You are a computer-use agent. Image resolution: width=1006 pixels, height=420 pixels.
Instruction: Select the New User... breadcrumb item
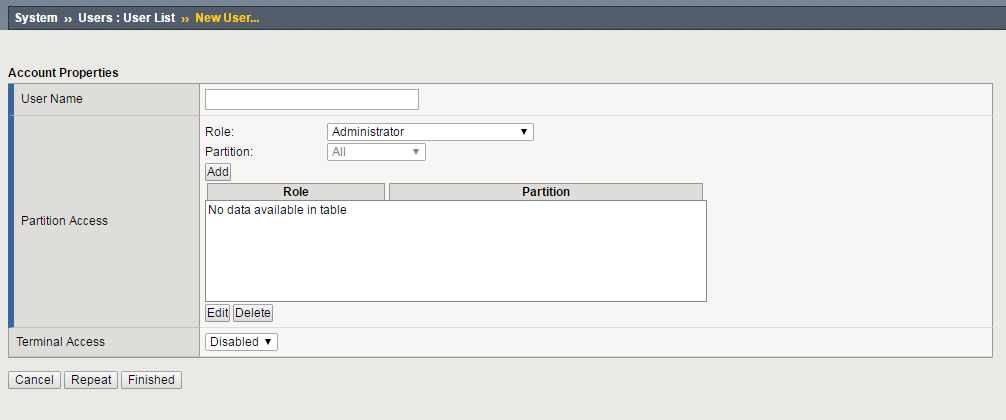[x=227, y=18]
